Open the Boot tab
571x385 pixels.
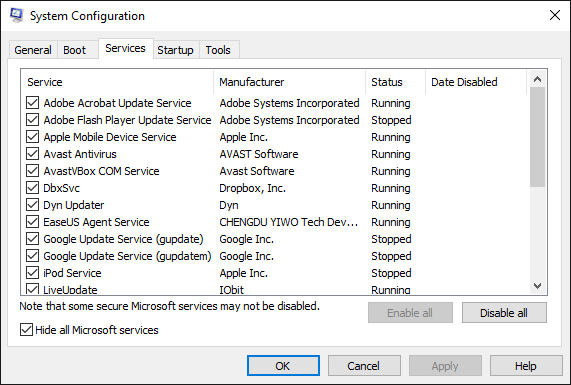point(74,50)
